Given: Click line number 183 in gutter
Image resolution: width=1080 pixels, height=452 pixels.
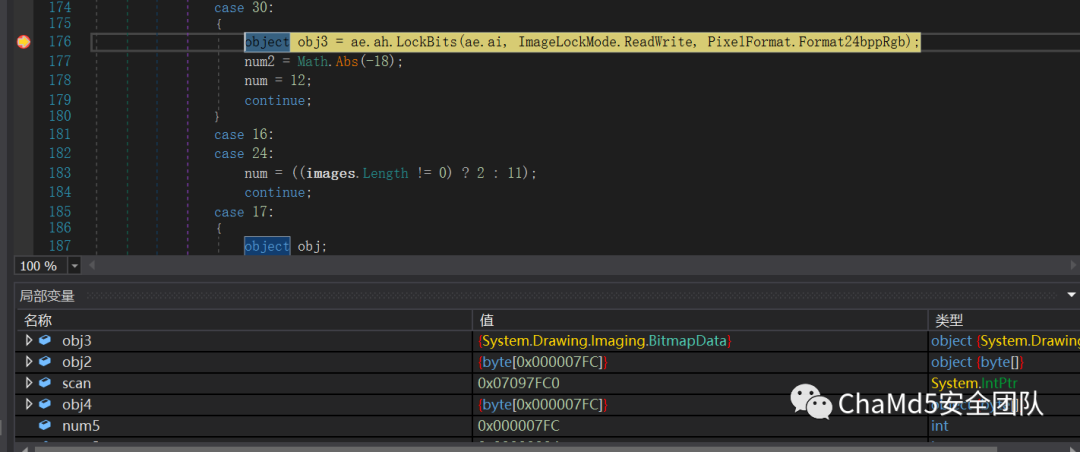Looking at the screenshot, I should pyautogui.click(x=60, y=172).
